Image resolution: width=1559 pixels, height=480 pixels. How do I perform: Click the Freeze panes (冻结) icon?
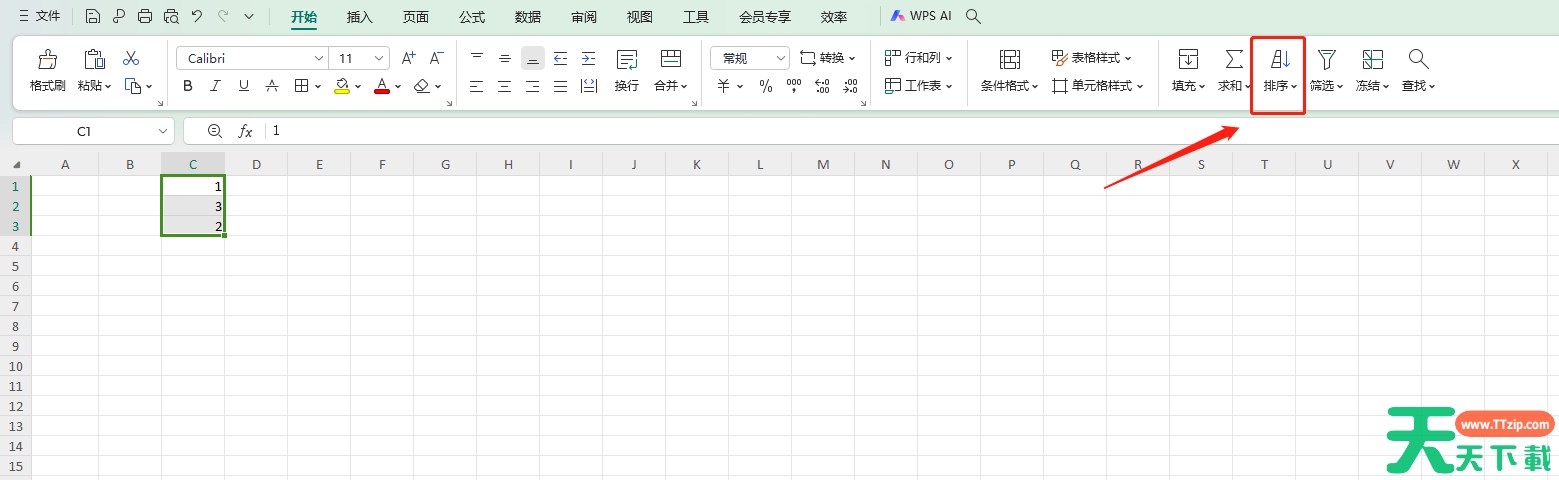[x=1372, y=60]
